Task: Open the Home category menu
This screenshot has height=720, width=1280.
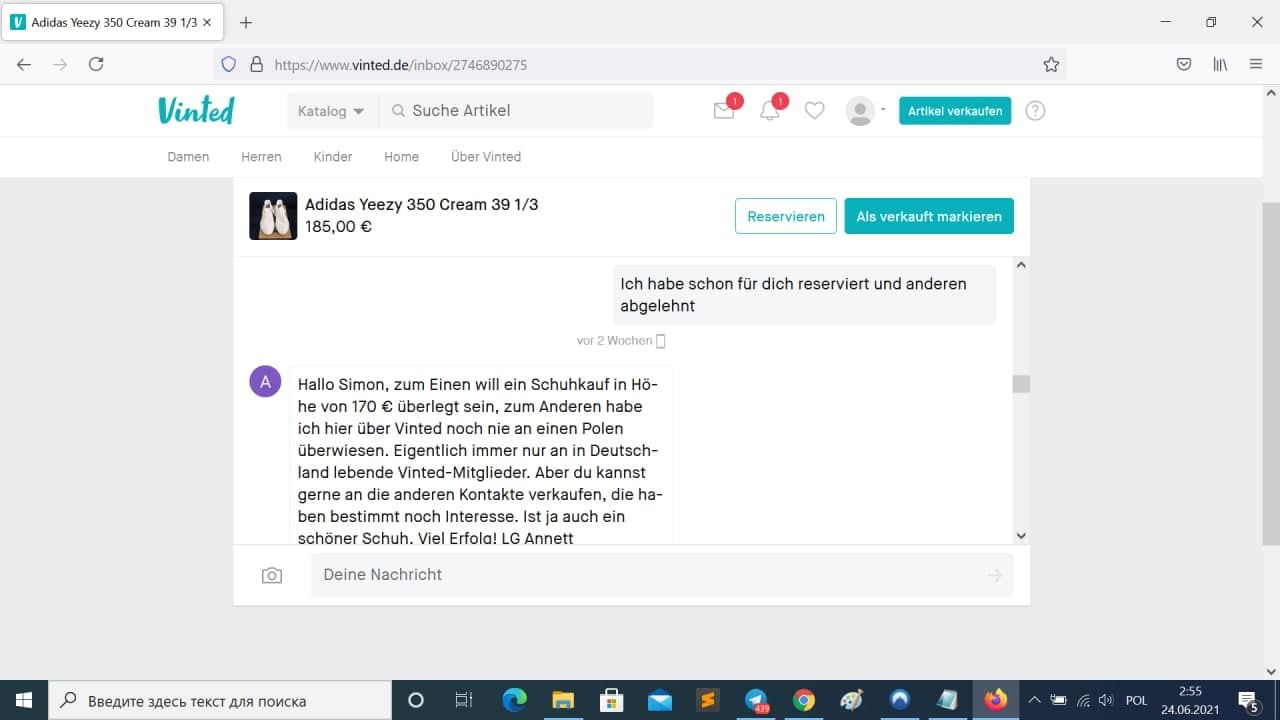Action: [401, 157]
